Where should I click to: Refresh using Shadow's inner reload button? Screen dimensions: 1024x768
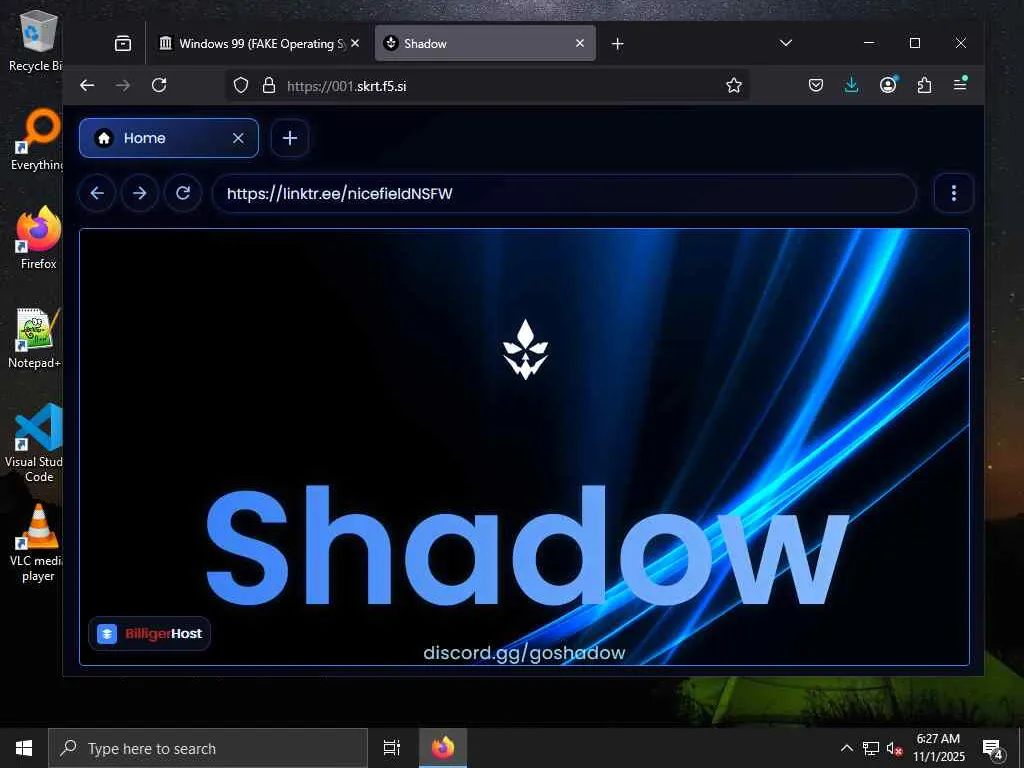pos(183,193)
